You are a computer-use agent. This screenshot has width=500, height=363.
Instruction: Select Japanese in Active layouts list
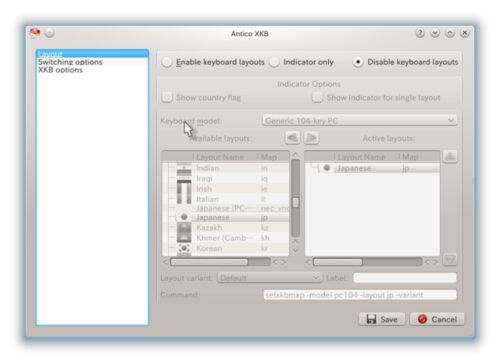coord(372,168)
